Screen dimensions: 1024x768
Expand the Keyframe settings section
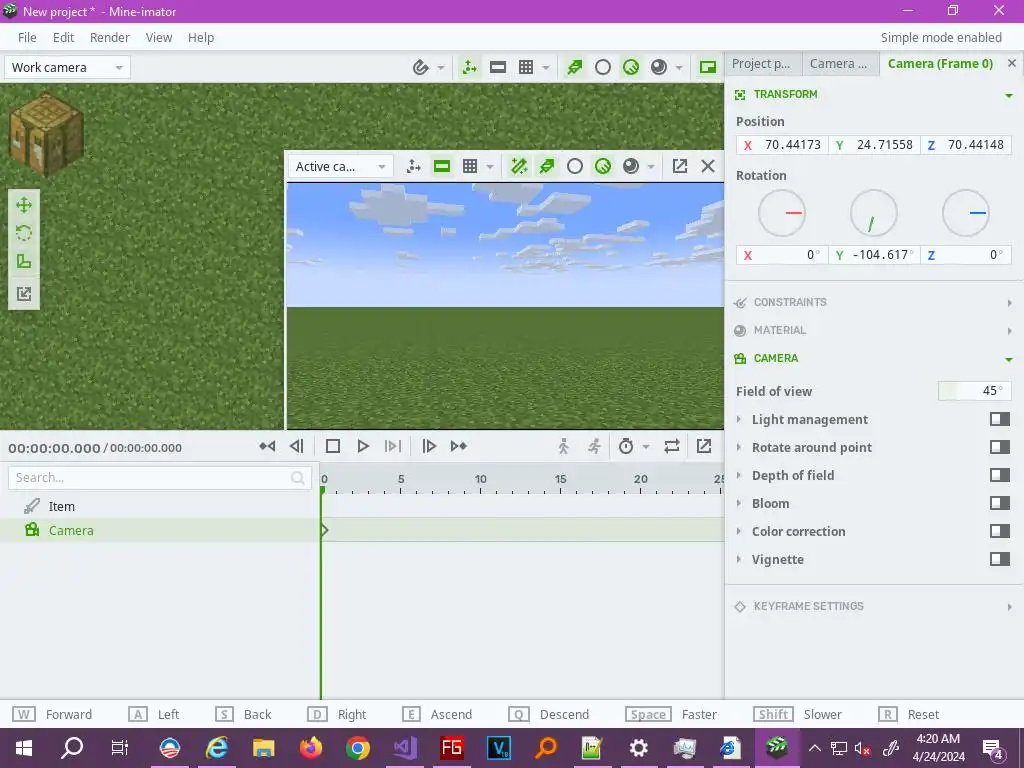pos(1009,607)
